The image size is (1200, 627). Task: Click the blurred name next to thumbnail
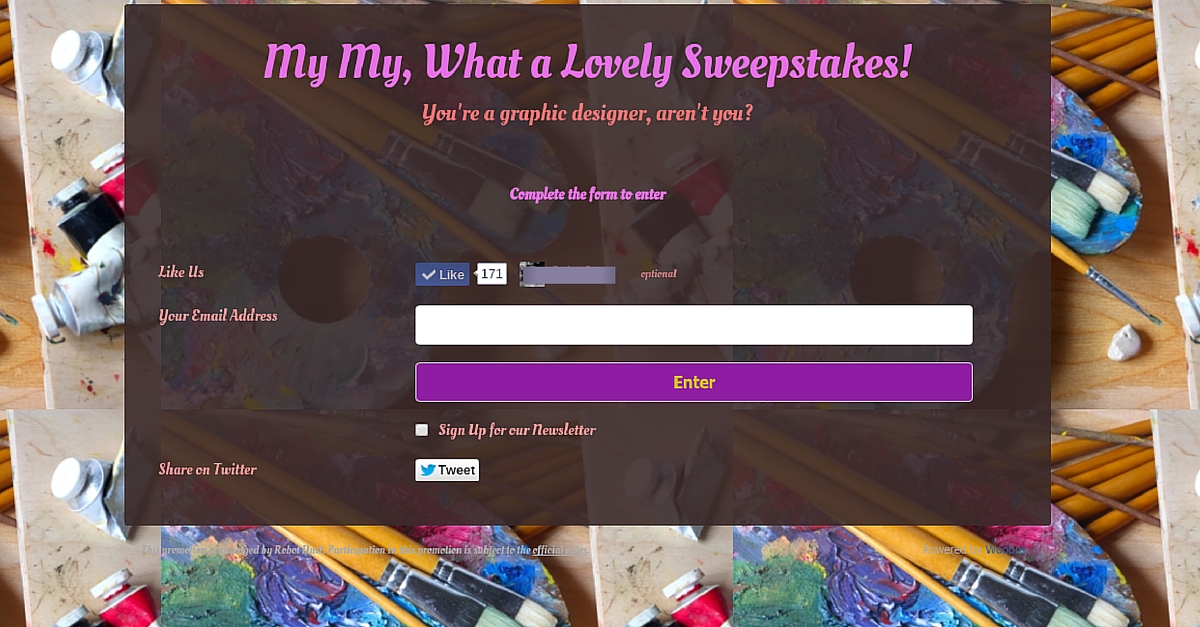point(580,275)
